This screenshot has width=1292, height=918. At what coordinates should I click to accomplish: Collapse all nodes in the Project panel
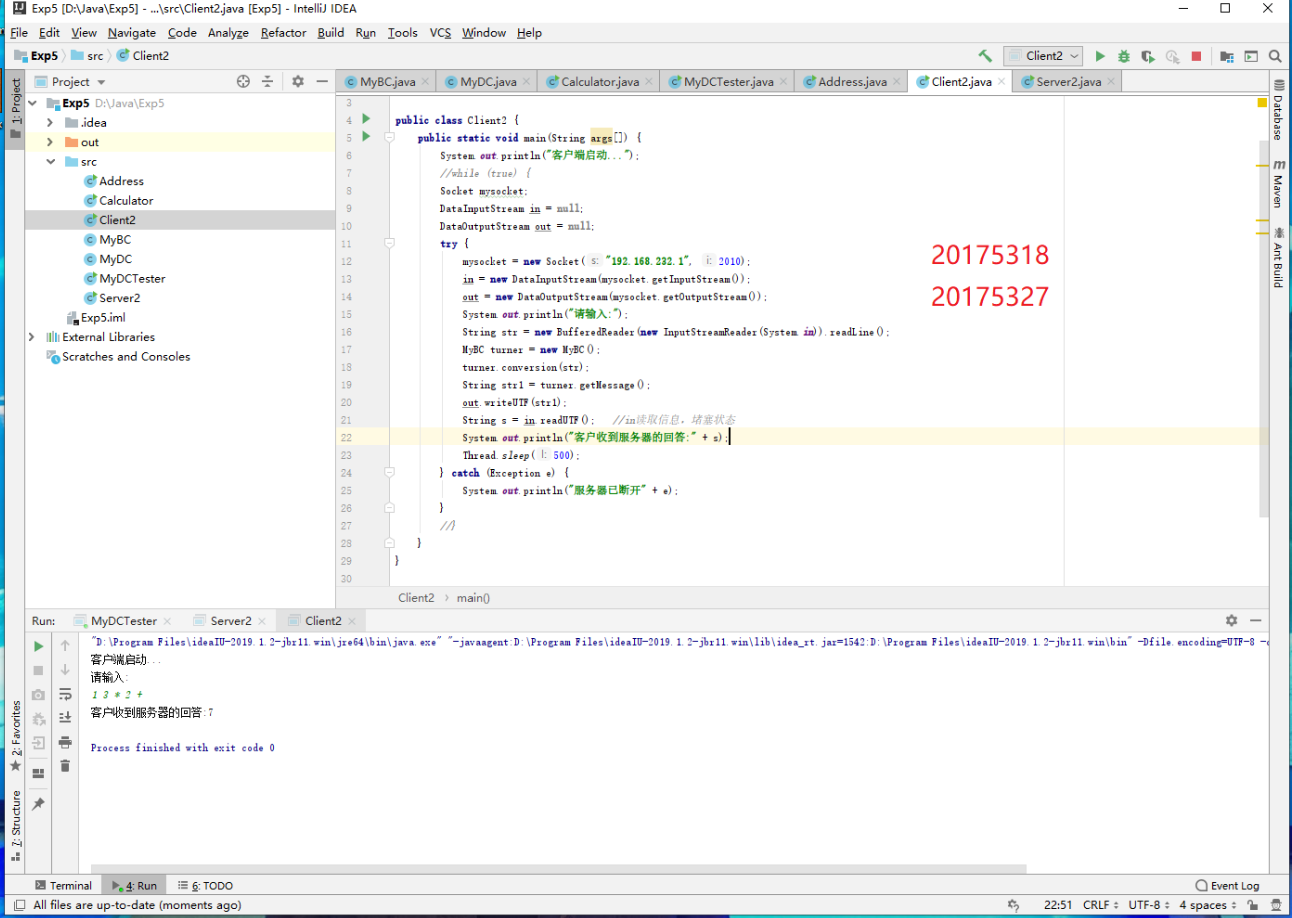(268, 82)
